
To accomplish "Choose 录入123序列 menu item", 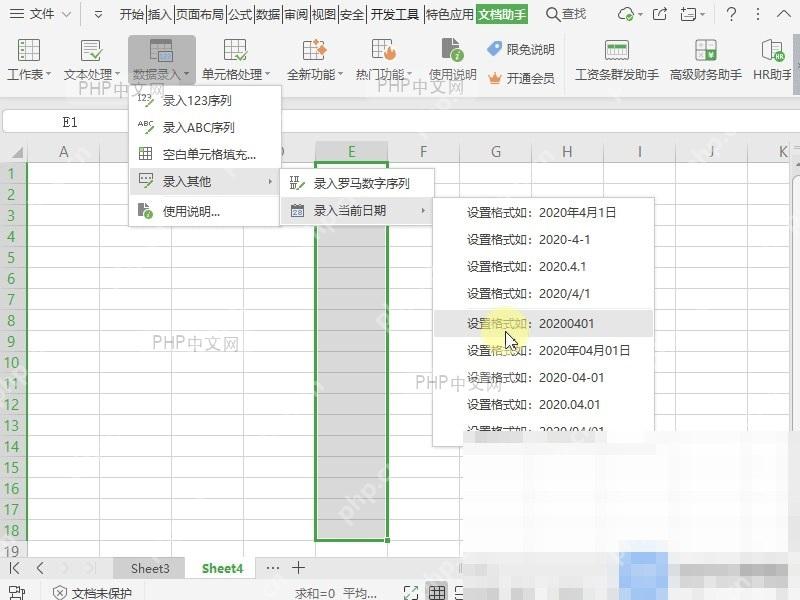I will pos(205,101).
